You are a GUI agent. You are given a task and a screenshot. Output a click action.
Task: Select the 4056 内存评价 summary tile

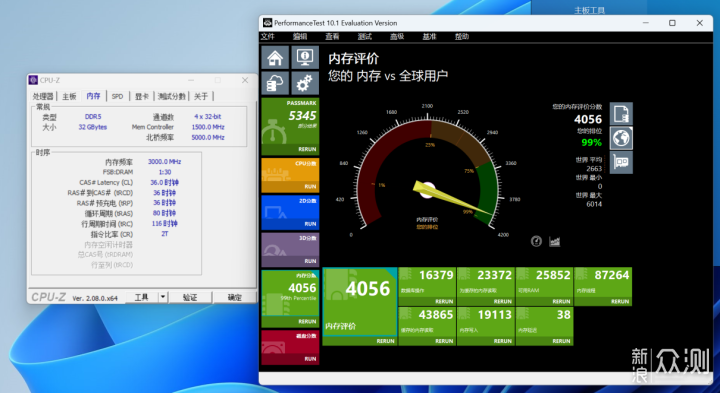[x=360, y=307]
